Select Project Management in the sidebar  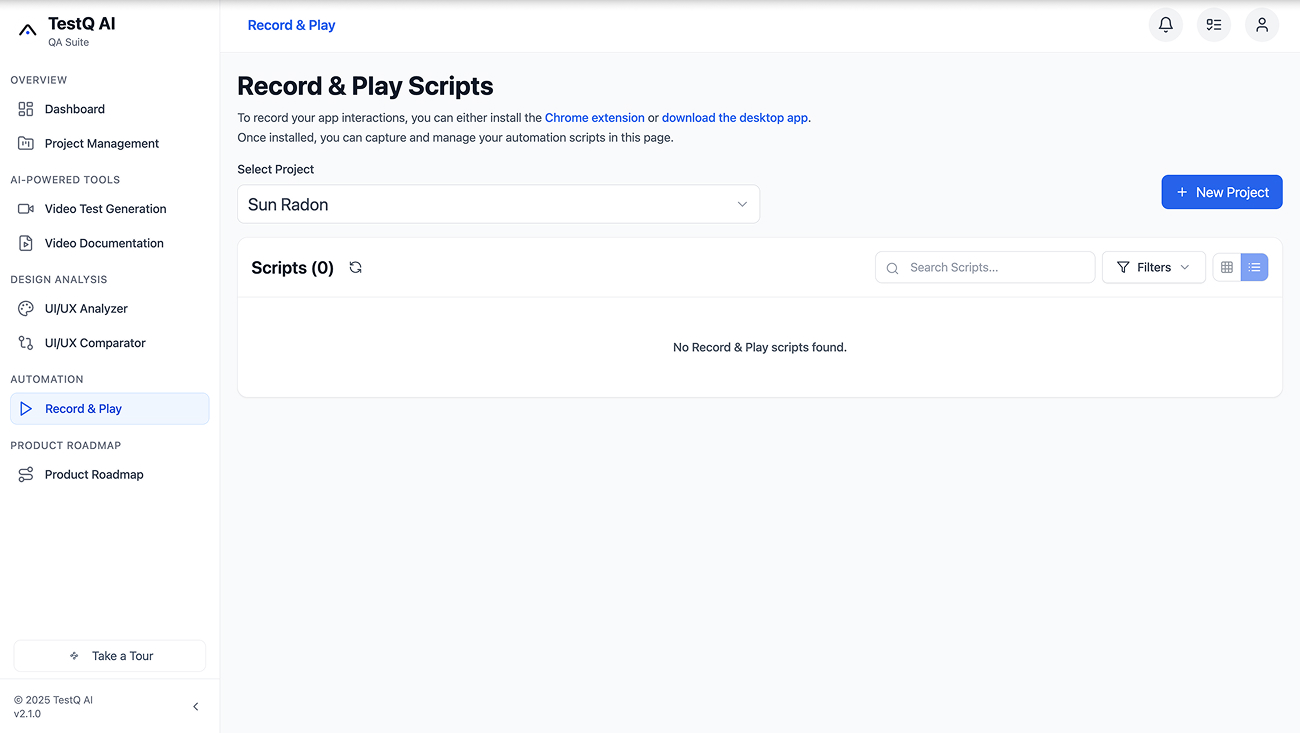[x=101, y=143]
